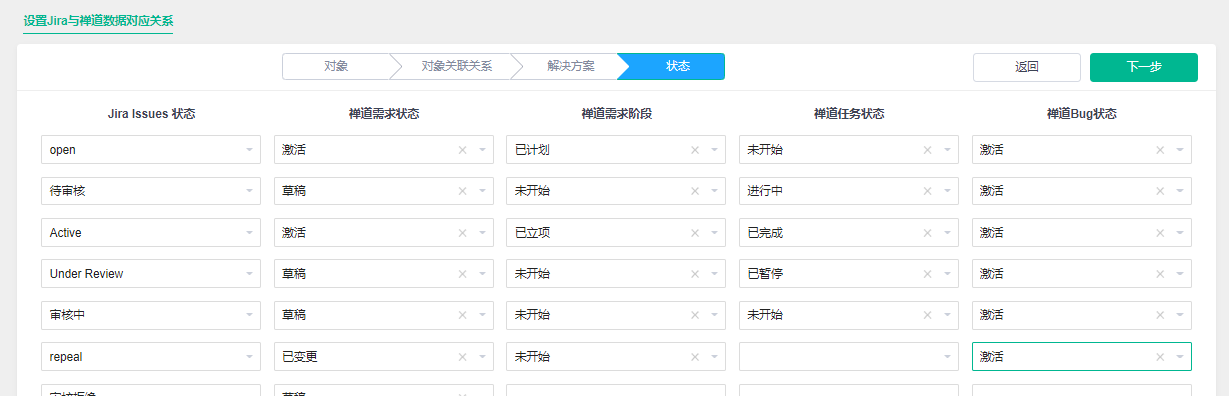Open the 待审核 Jira Issues status dropdown
Screen dimensions: 1229x396
[x=151, y=191]
